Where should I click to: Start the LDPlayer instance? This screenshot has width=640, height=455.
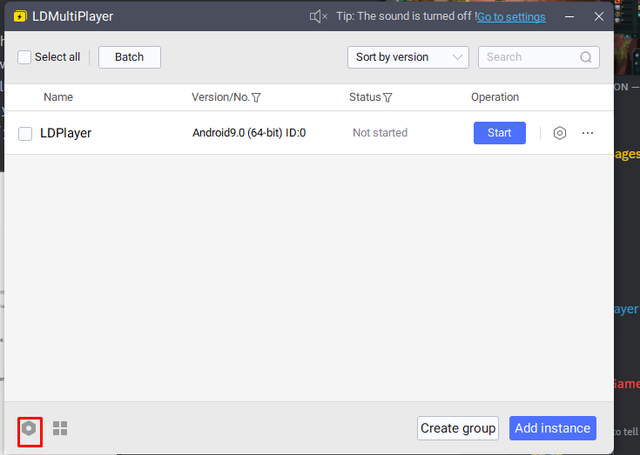point(500,133)
